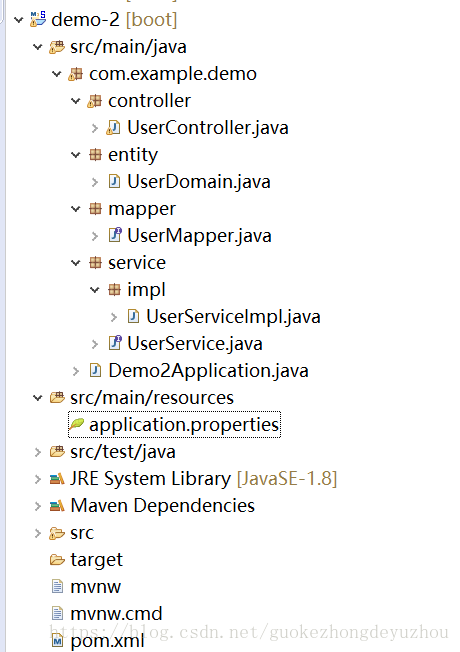The height and width of the screenshot is (652, 460).
Task: Select the 'com.example.demo' package name
Action: 173,74
